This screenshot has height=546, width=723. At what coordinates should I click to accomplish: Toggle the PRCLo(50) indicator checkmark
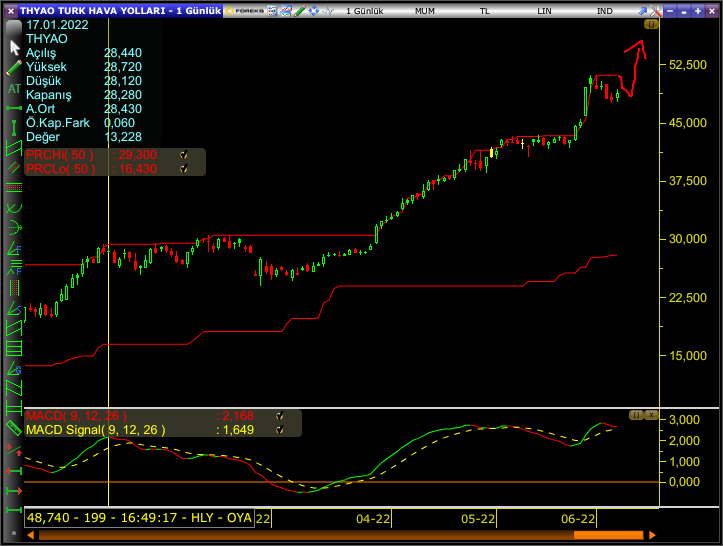coord(184,169)
